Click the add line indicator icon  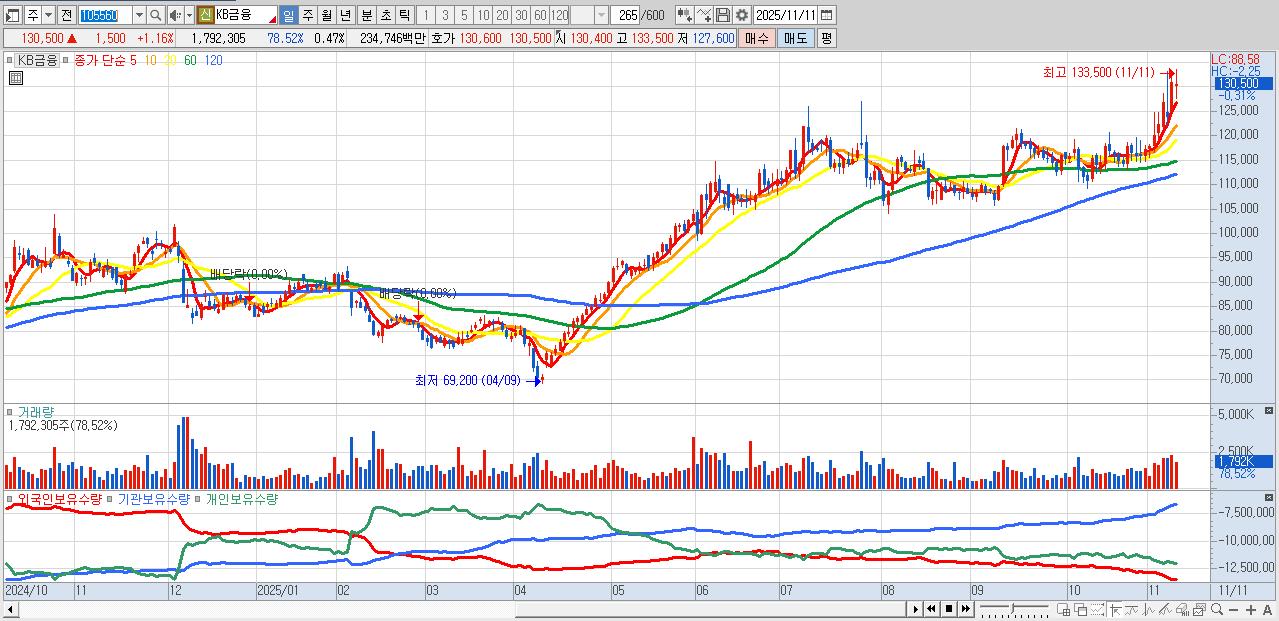coord(704,16)
